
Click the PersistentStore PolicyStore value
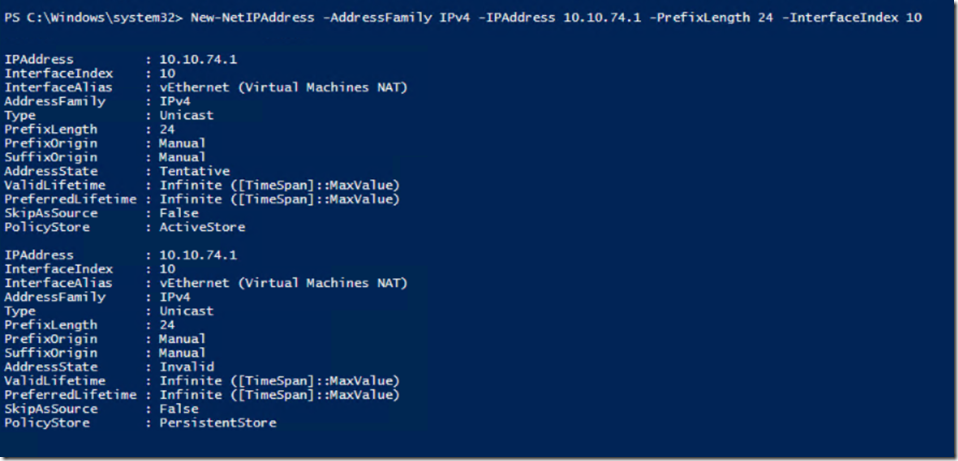[218, 423]
